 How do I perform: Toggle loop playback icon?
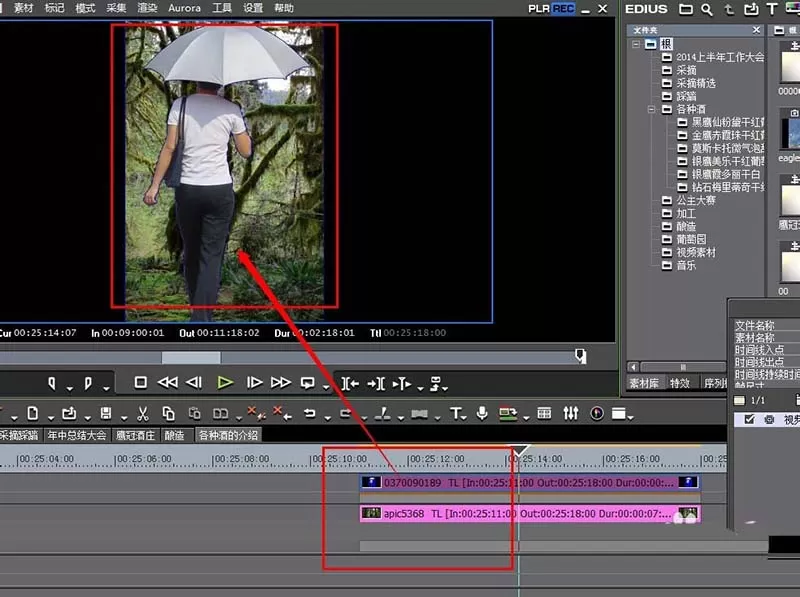(308, 383)
